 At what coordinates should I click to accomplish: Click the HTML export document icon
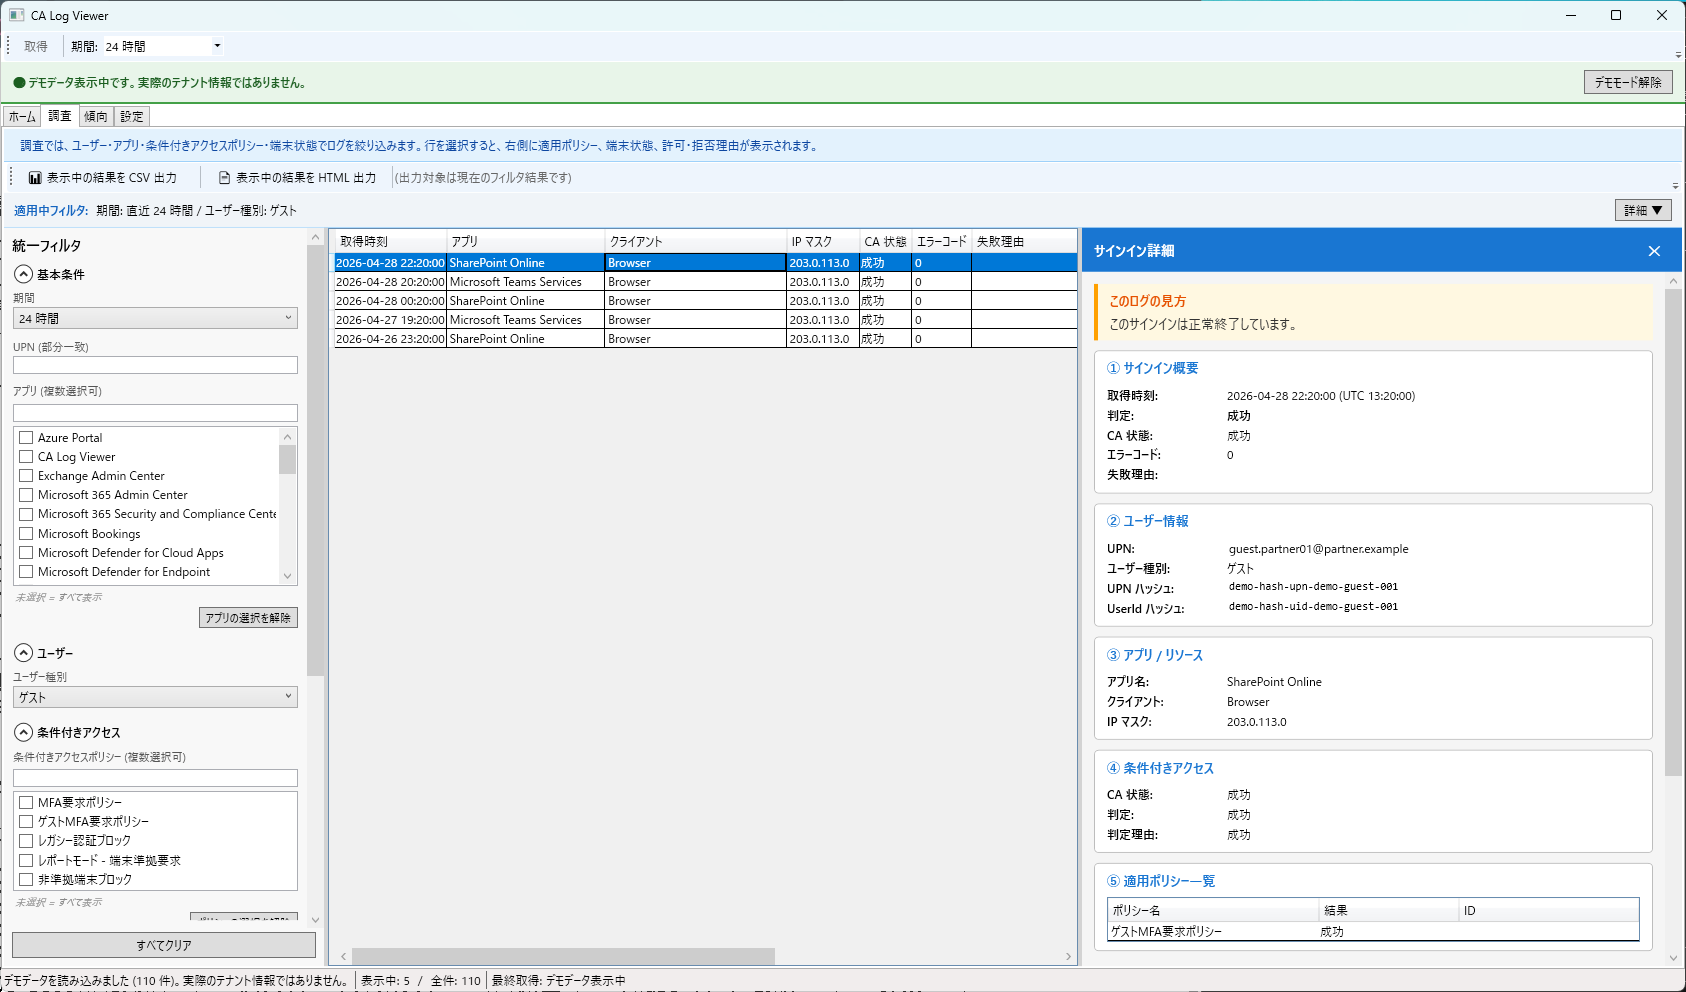tap(224, 178)
